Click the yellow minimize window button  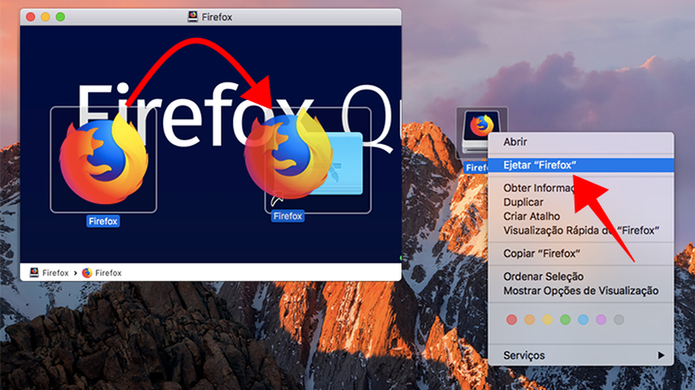45,17
